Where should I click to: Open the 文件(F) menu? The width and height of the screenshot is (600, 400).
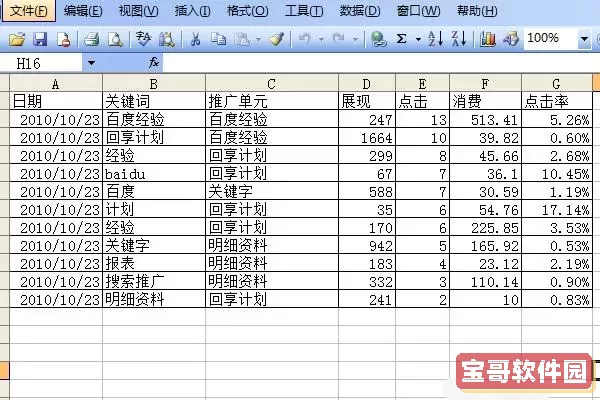pyautogui.click(x=28, y=11)
